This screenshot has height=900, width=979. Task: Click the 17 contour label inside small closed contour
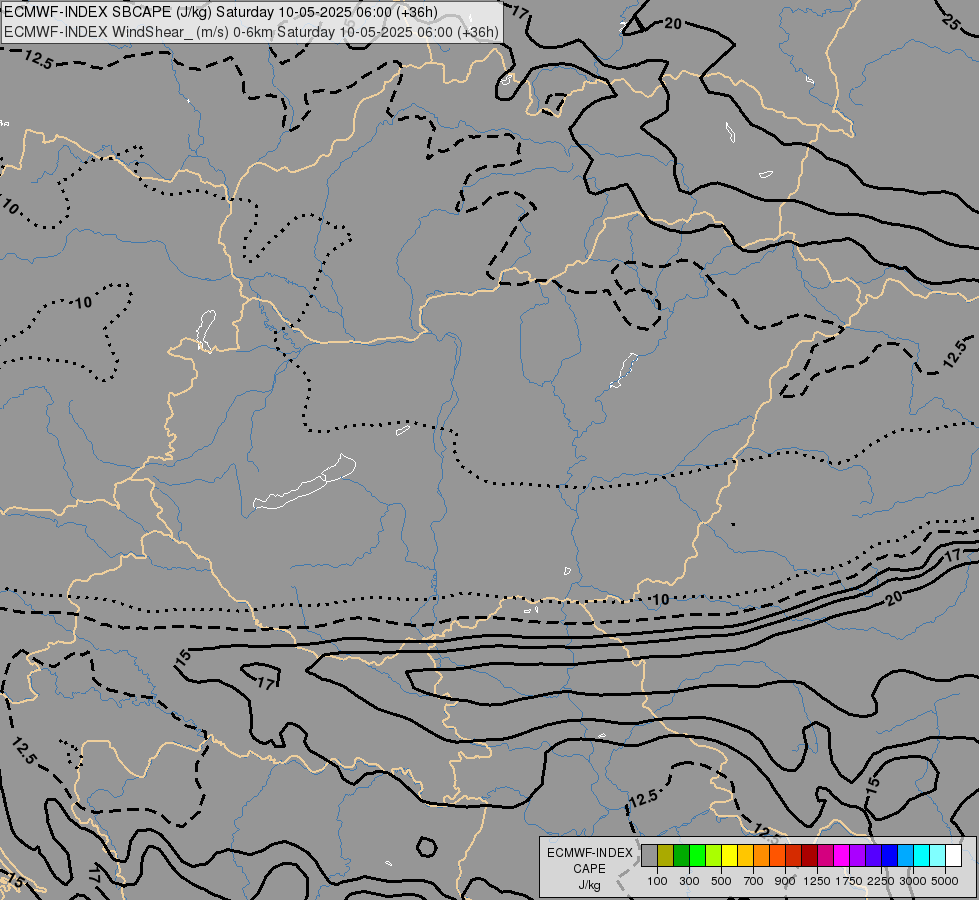[x=267, y=684]
